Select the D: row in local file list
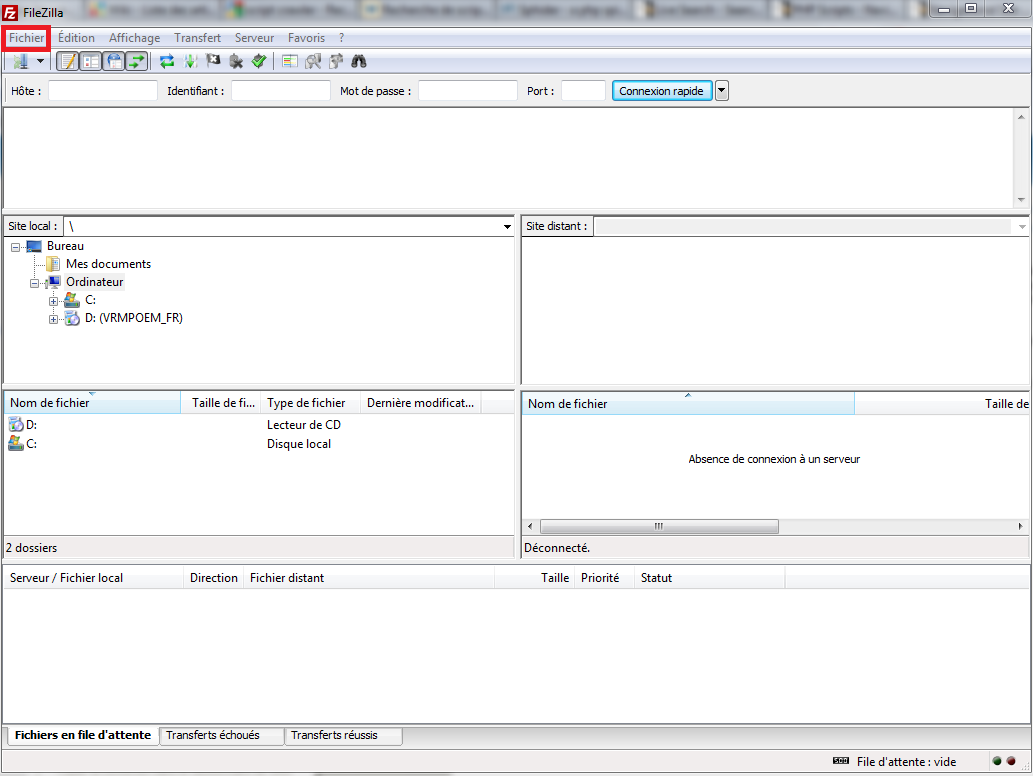The height and width of the screenshot is (776, 1033). tap(258, 425)
